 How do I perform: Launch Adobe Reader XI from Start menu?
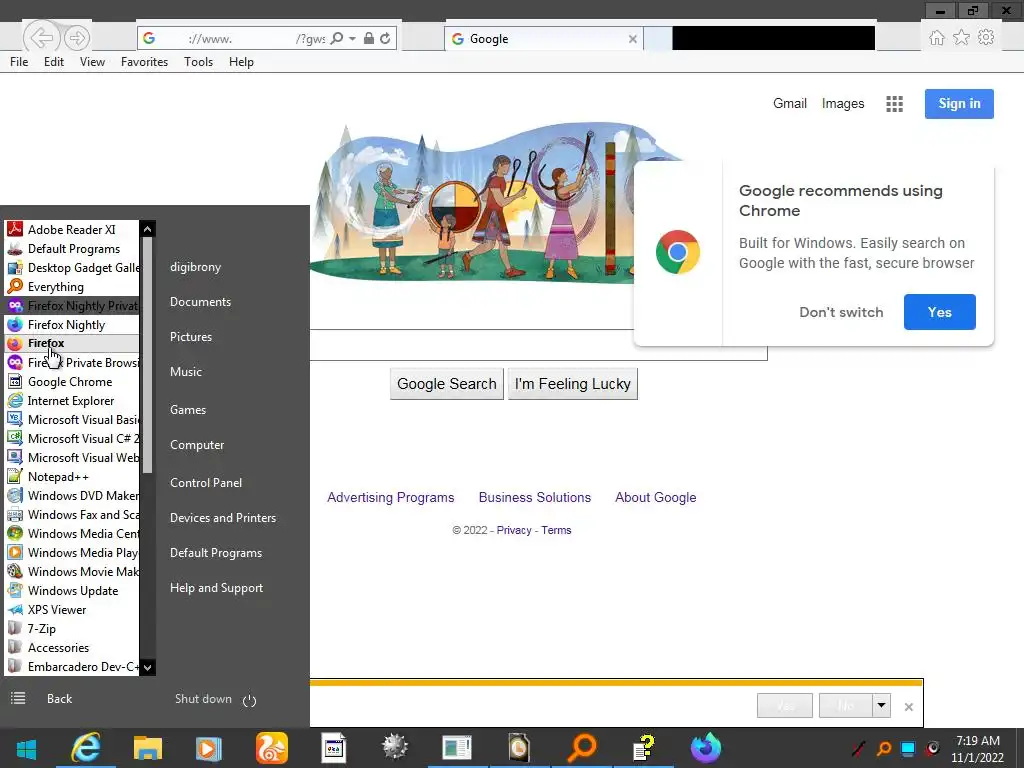click(x=72, y=229)
